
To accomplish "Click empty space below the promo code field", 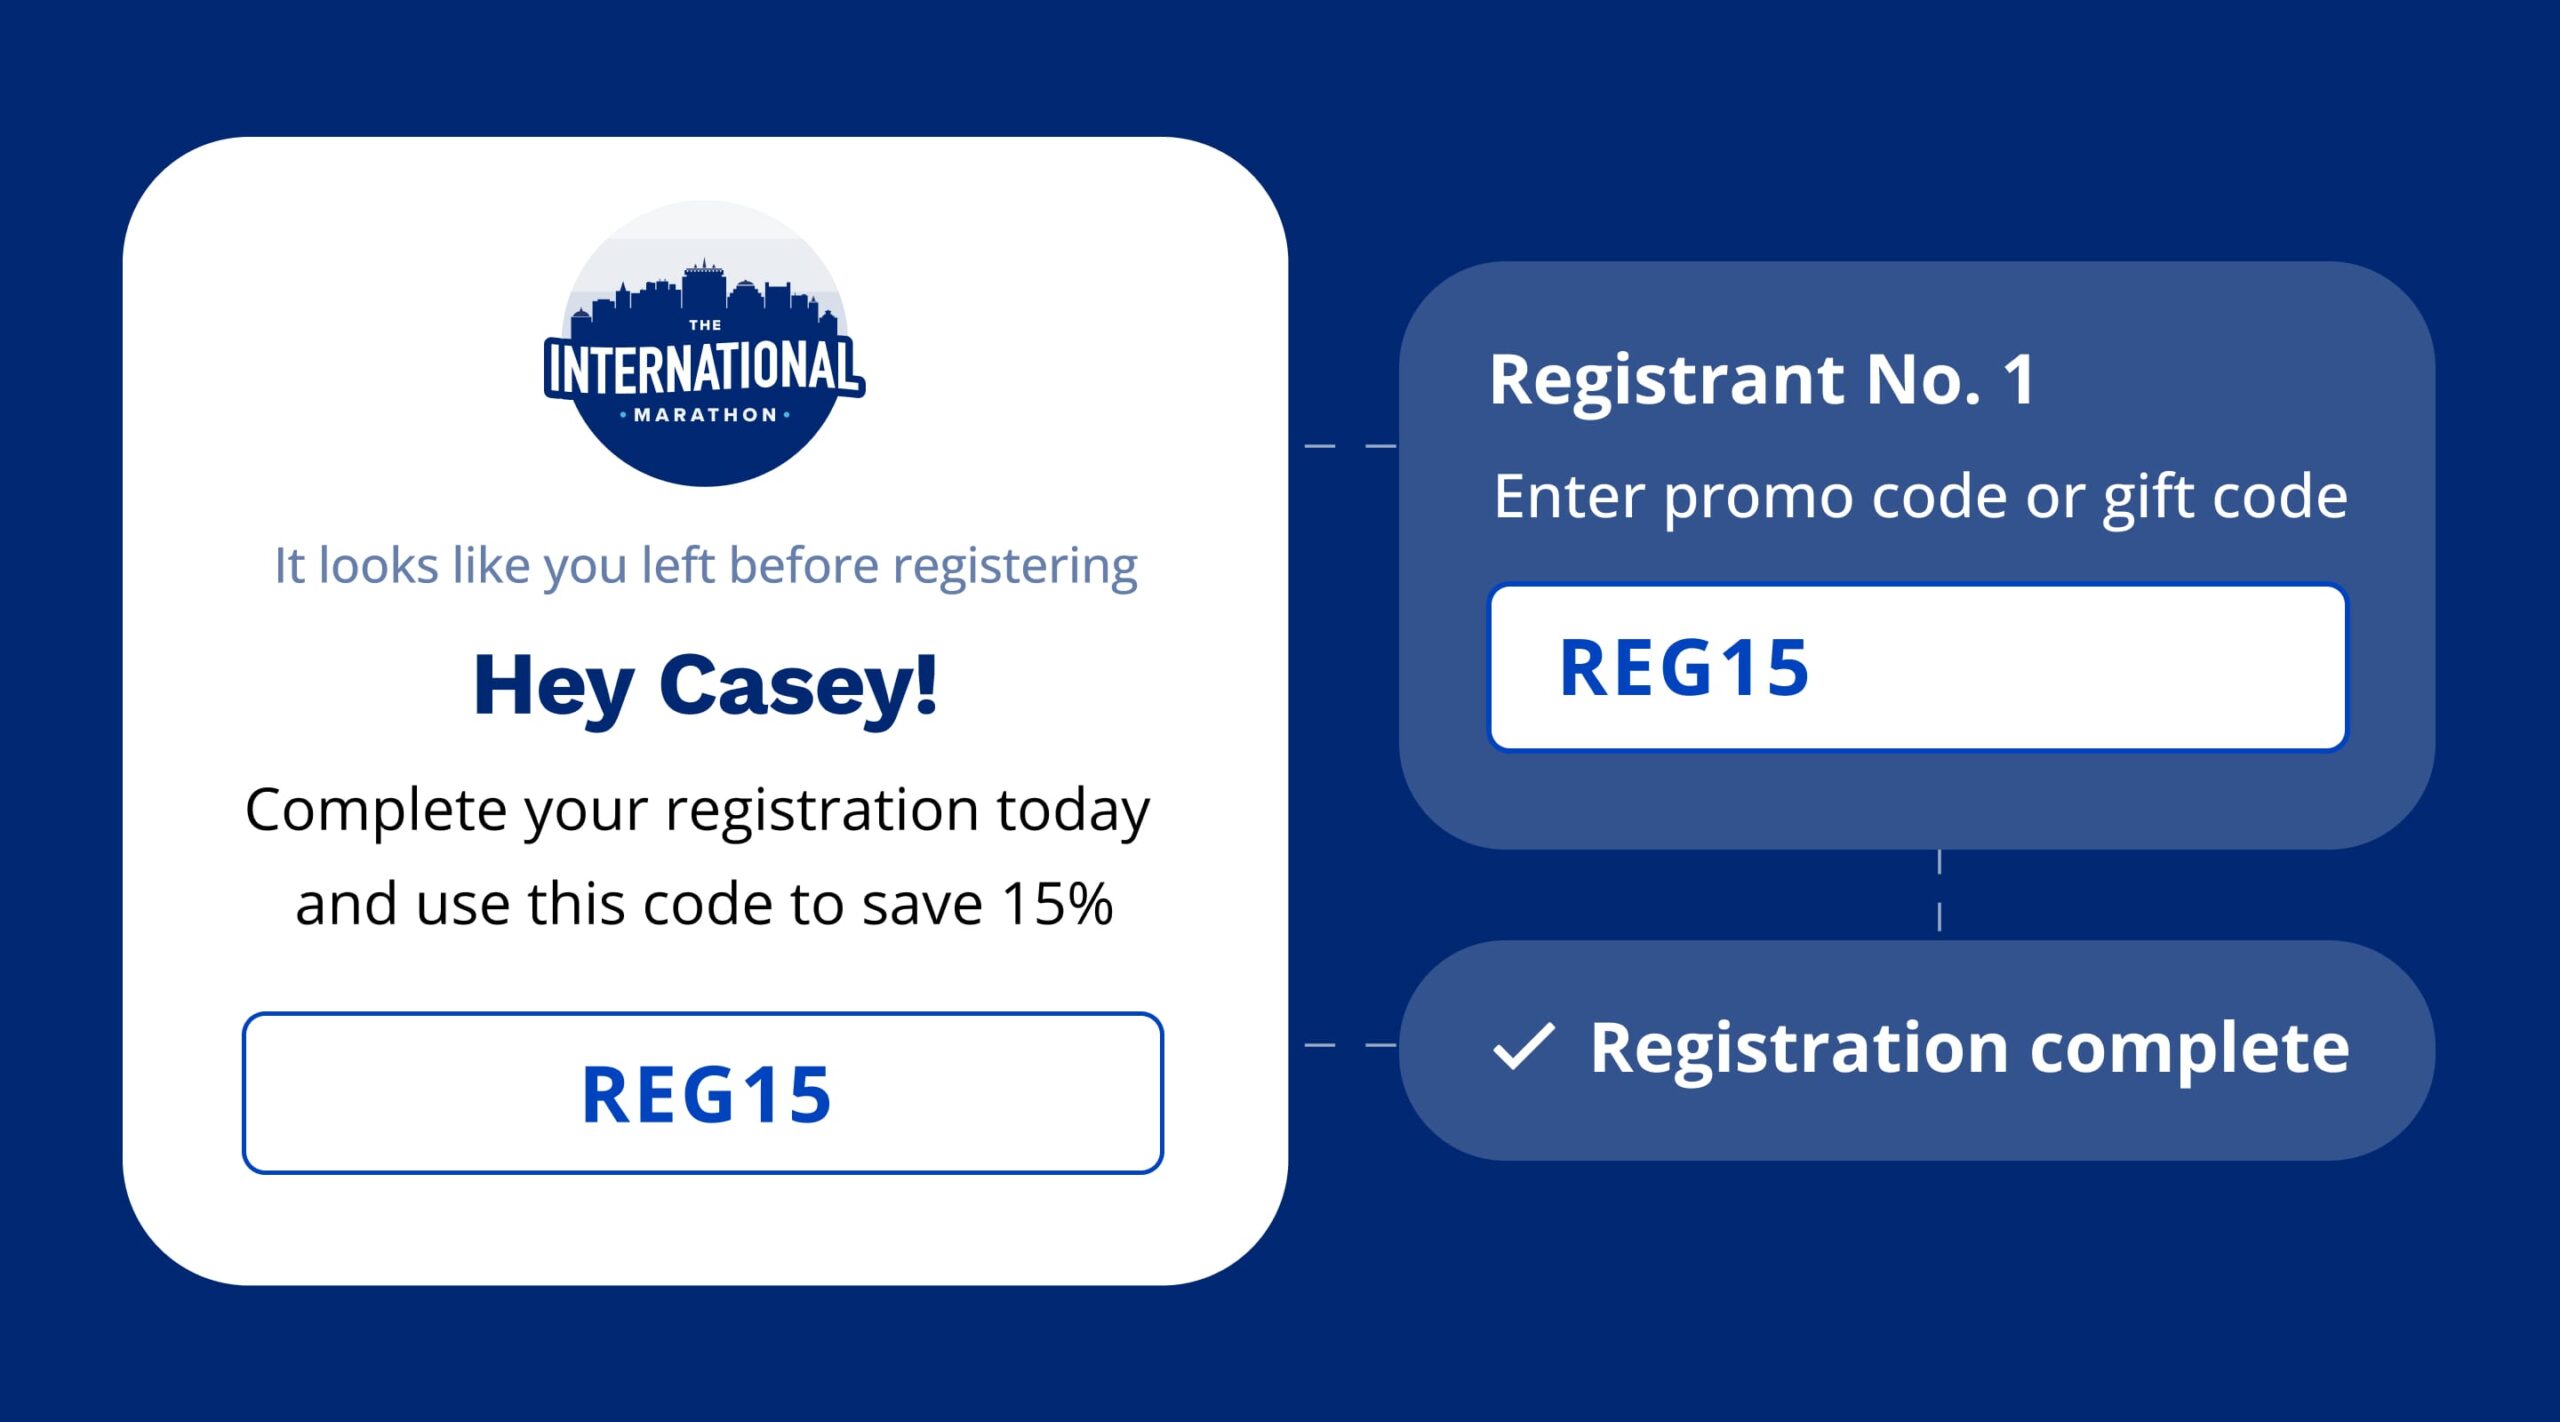I will pos(1917,800).
